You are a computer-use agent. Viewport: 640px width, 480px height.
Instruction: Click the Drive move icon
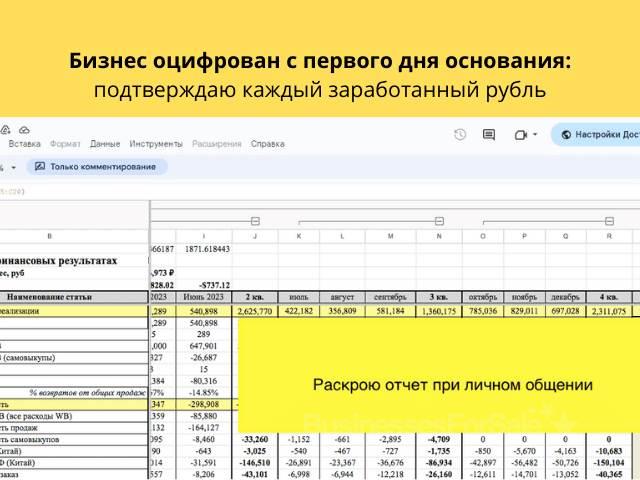click(x=5, y=130)
